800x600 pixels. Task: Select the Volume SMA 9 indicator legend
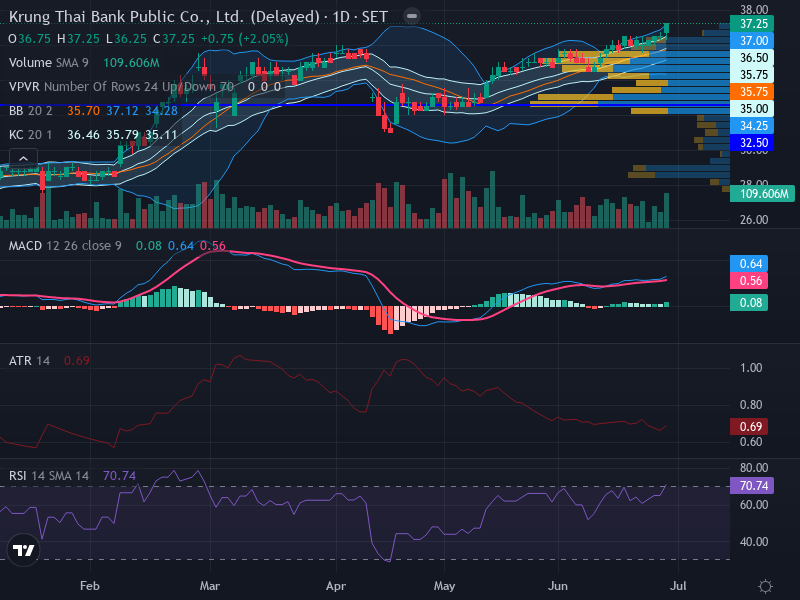(x=48, y=63)
